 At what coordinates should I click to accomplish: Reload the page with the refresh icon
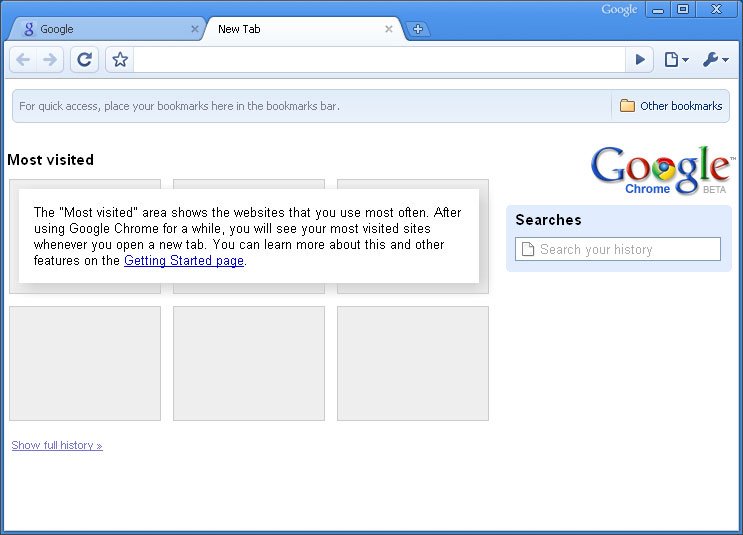tap(85, 60)
